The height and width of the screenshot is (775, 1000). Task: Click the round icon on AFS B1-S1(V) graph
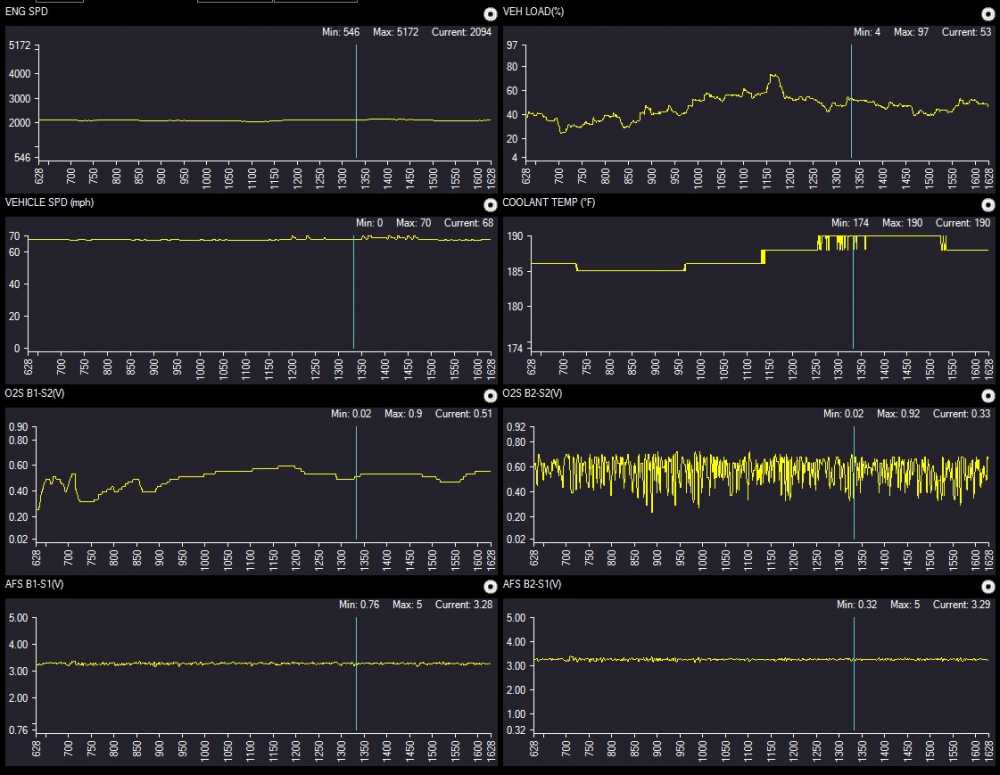489,586
